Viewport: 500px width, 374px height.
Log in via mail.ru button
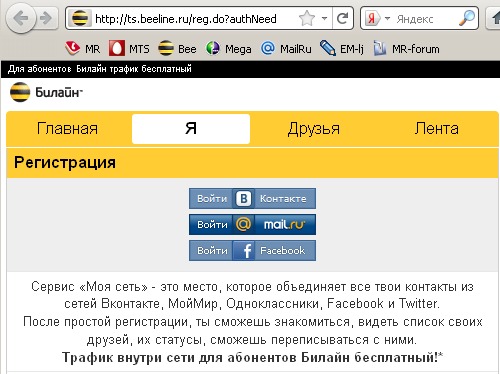(252, 224)
